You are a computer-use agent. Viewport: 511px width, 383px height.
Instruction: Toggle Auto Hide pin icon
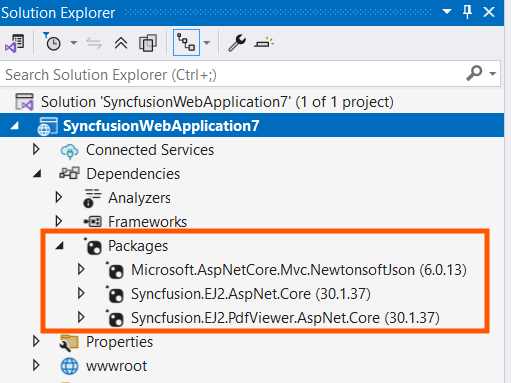[x=467, y=12]
